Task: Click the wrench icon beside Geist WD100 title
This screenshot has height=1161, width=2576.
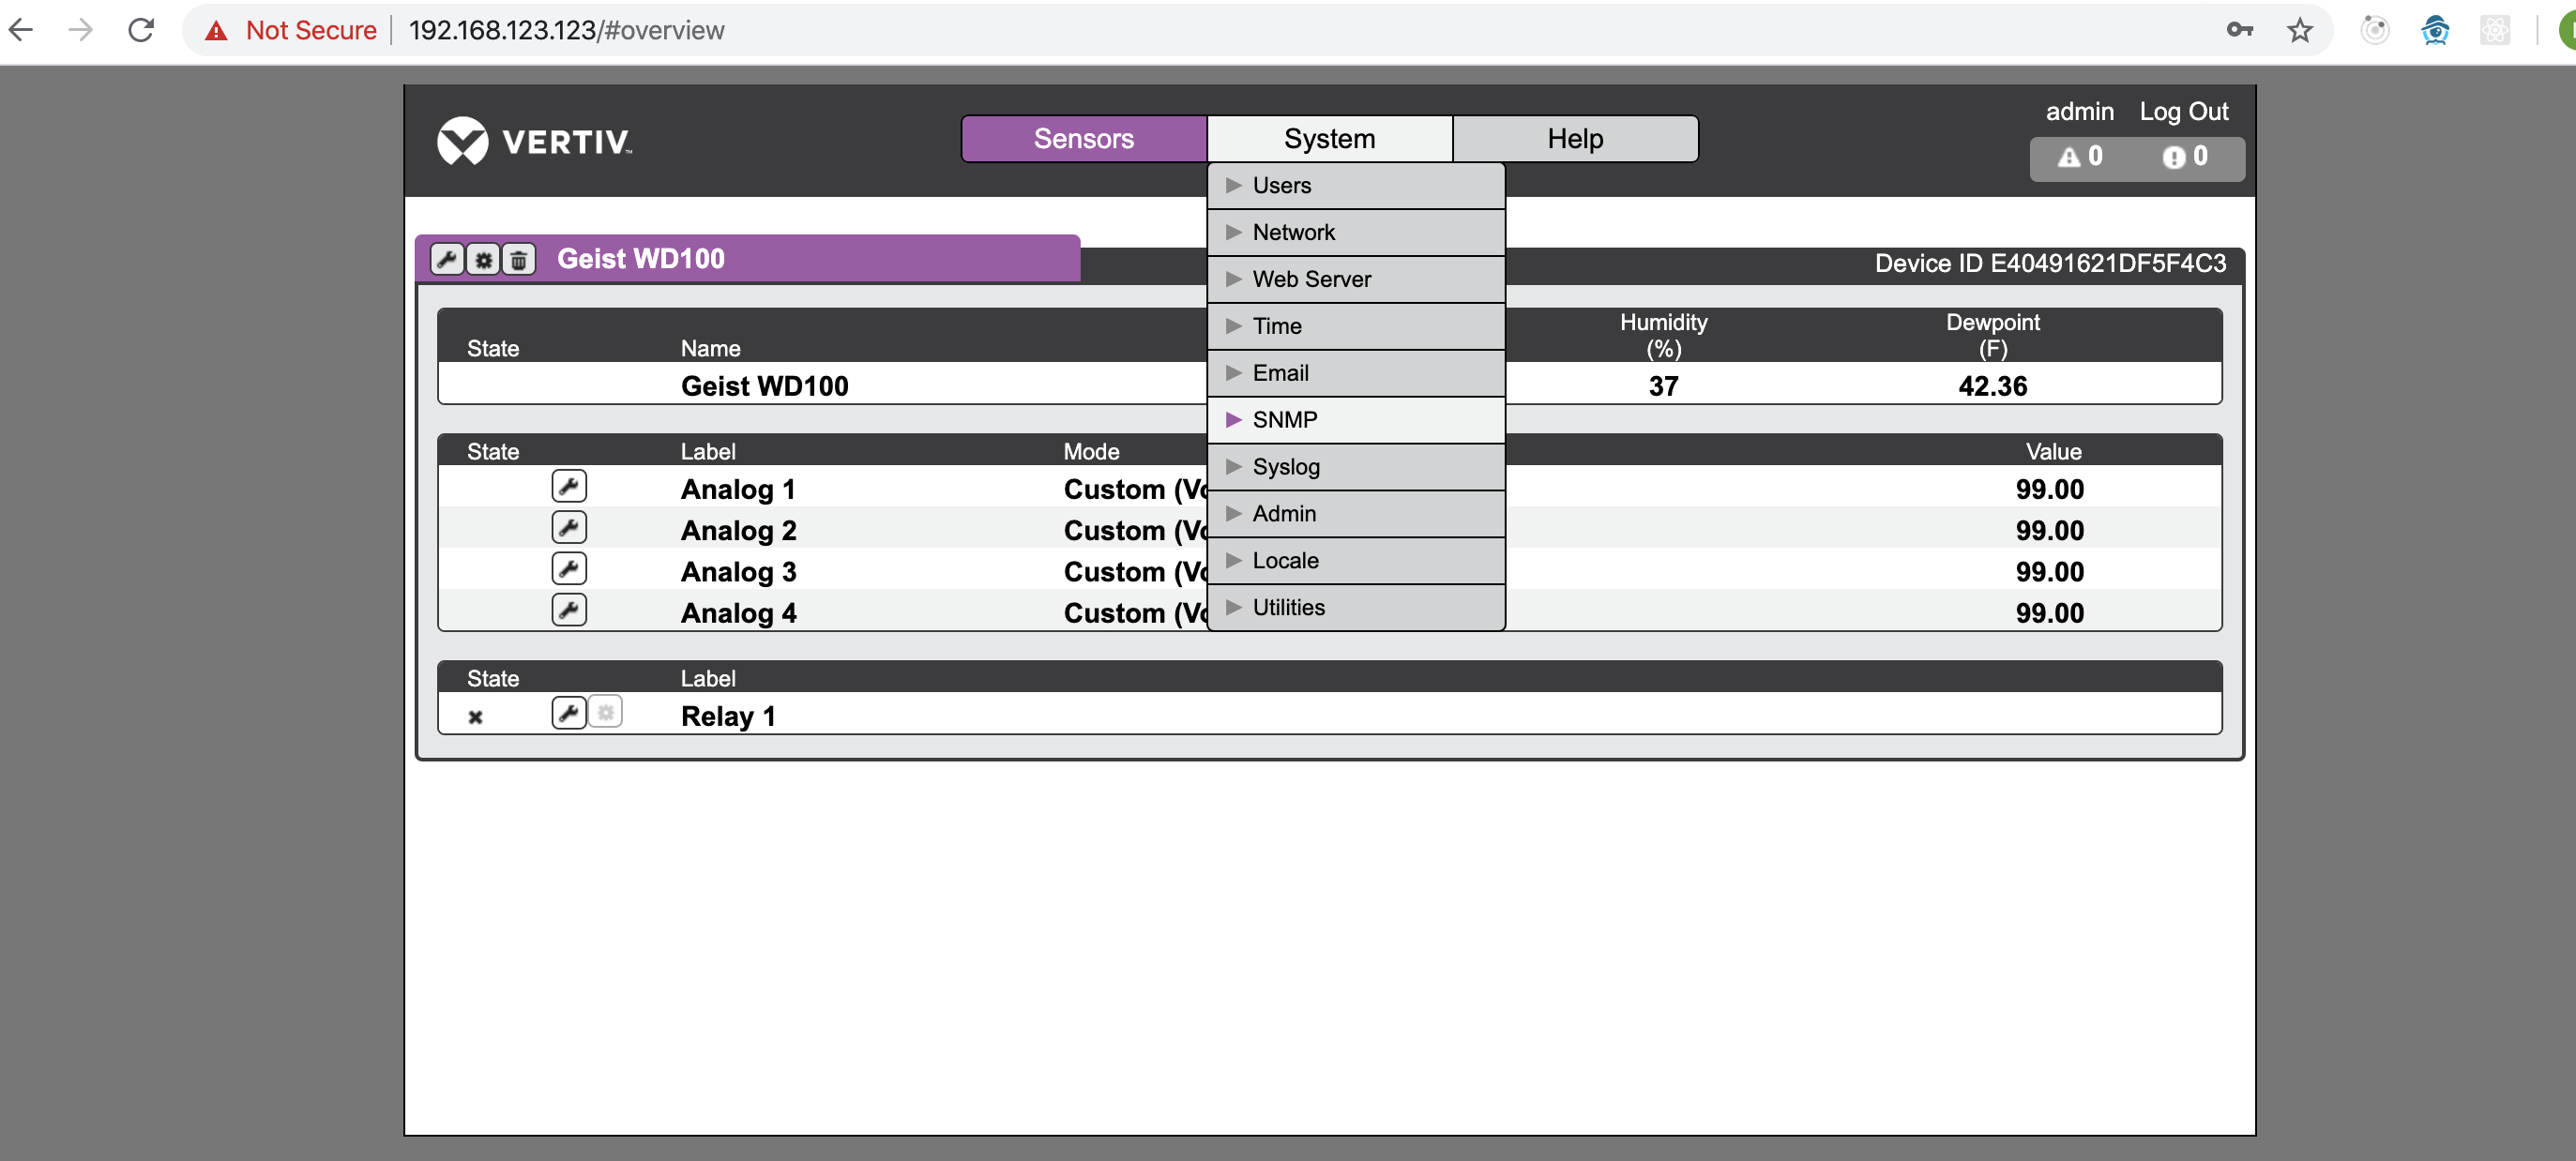Action: 446,259
